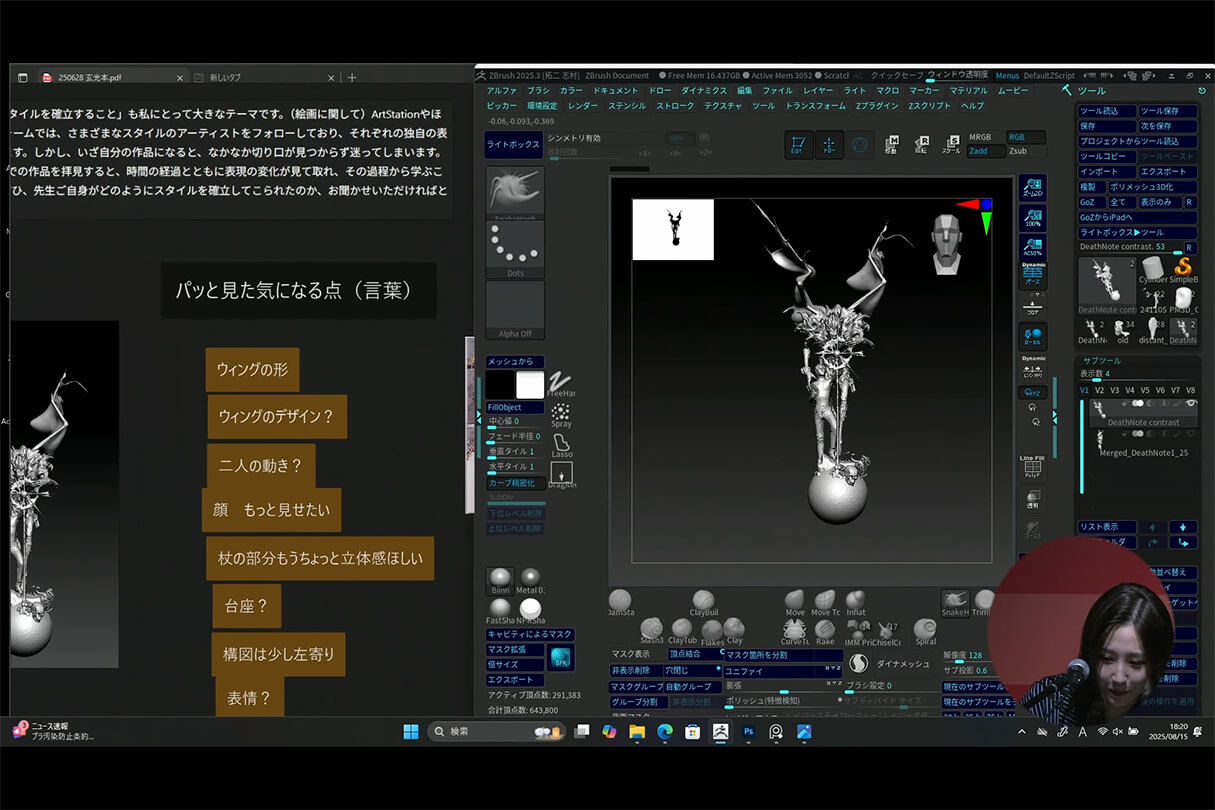The height and width of the screenshot is (810, 1215).
Task: Open the DefaultZScript selector
Action: click(1049, 75)
